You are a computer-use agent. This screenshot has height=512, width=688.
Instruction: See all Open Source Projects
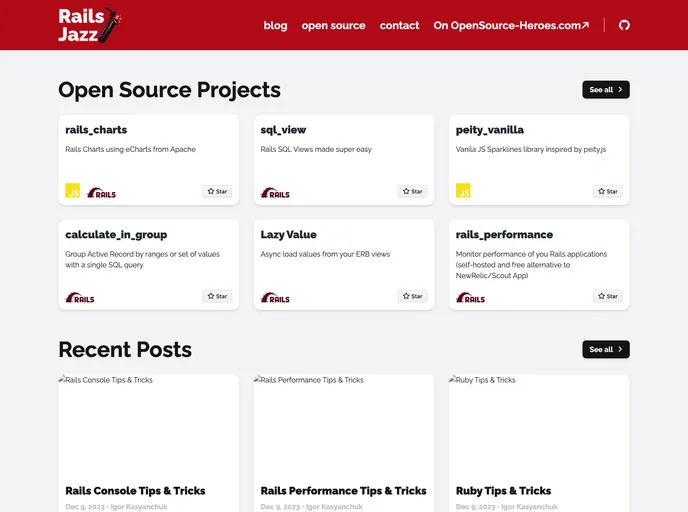pos(606,90)
